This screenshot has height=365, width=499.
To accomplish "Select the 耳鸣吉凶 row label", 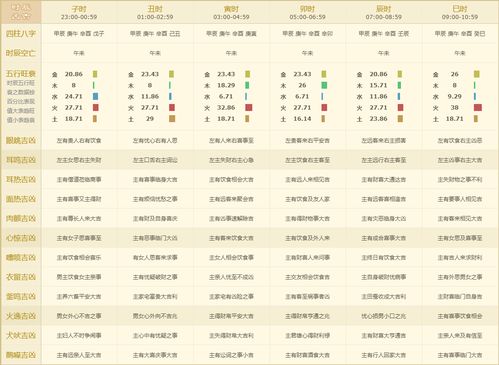I will pyautogui.click(x=21, y=160).
